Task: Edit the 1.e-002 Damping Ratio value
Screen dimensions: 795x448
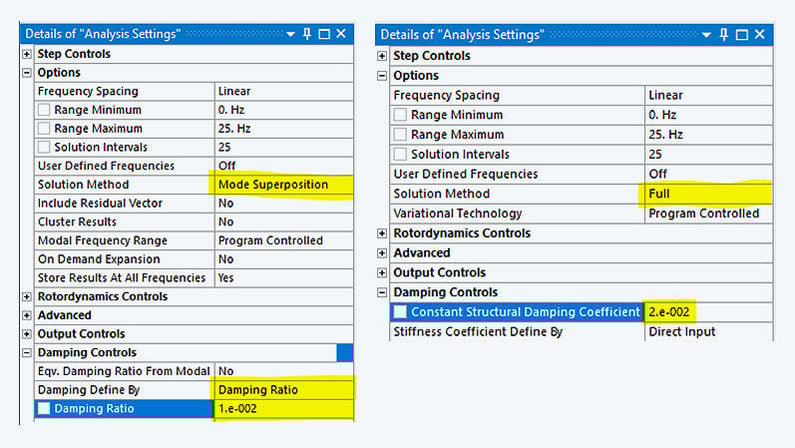Action: [284, 409]
